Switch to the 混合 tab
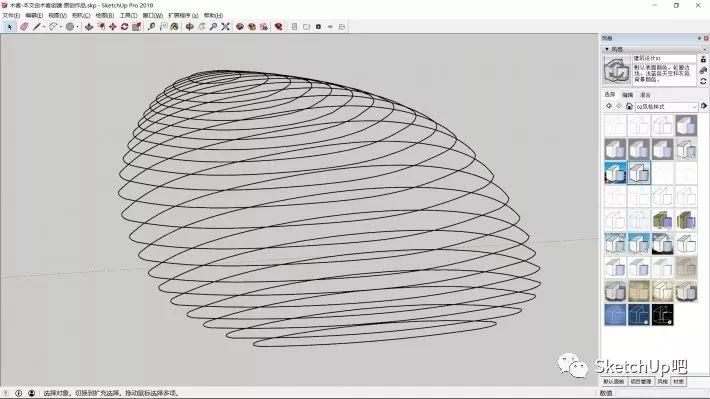Screen dimensions: 710x399 point(645,95)
